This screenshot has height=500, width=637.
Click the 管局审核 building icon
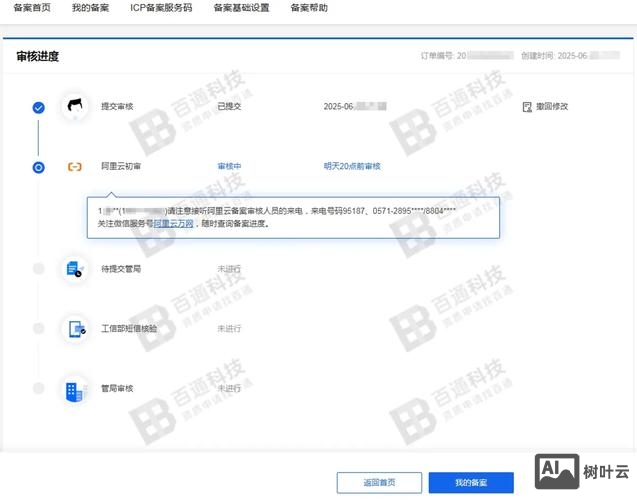[75, 392]
